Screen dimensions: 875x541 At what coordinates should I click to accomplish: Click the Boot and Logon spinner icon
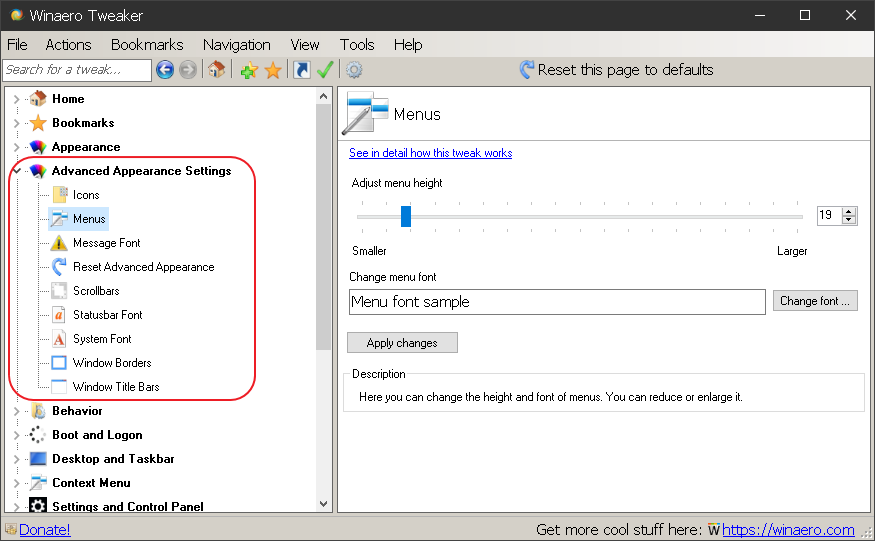click(x=38, y=435)
